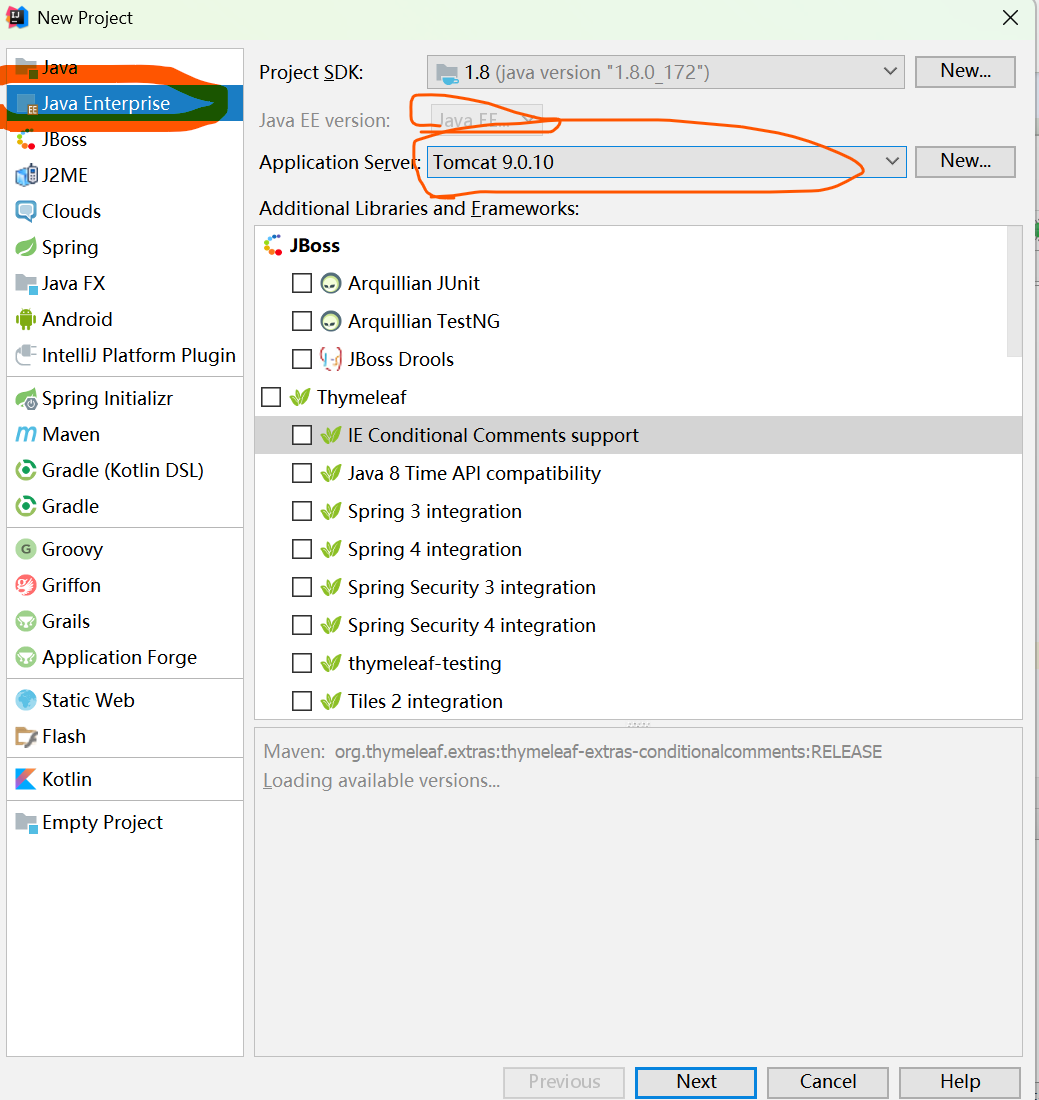Select the Gradle (Kotlin DSL) icon
Viewport: 1039px width, 1100px height.
coord(26,470)
